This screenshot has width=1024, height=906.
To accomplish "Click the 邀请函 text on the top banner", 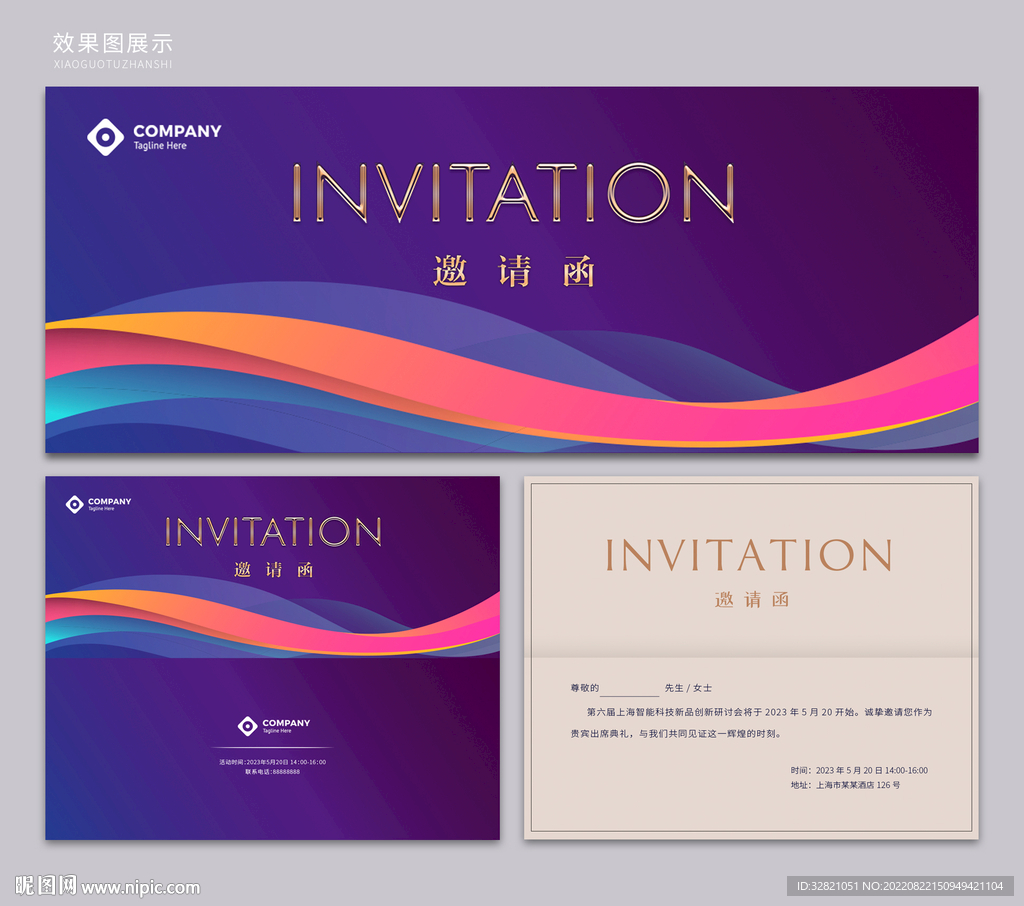I will coord(514,271).
